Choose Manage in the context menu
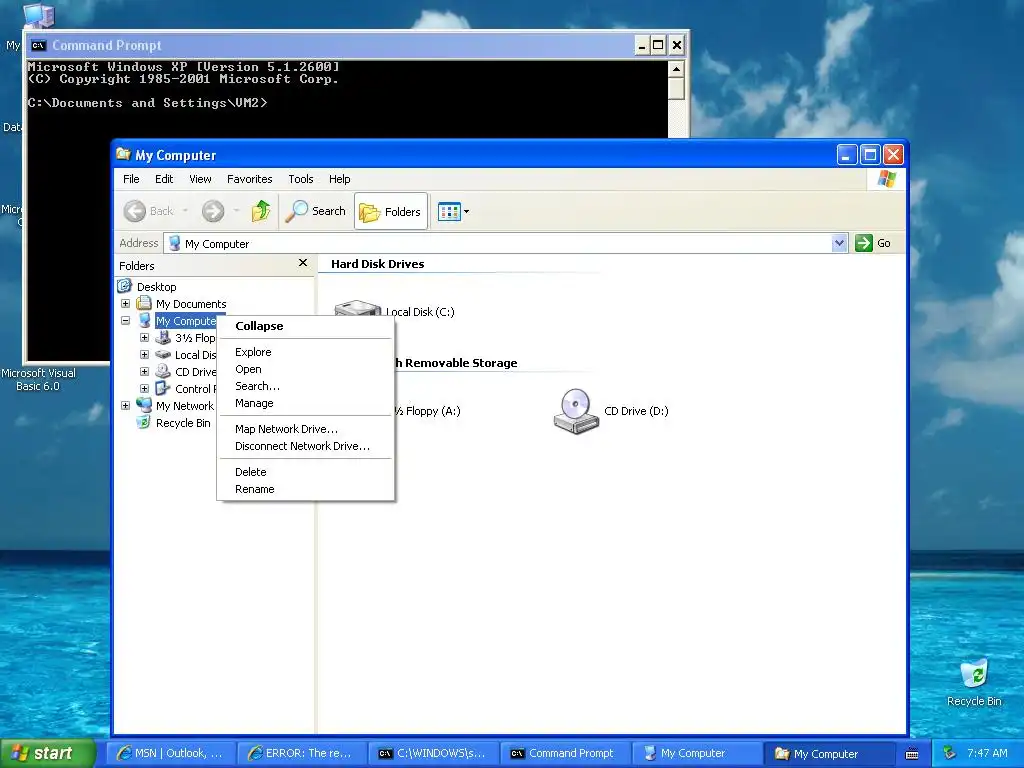The image size is (1024, 768). [306, 403]
